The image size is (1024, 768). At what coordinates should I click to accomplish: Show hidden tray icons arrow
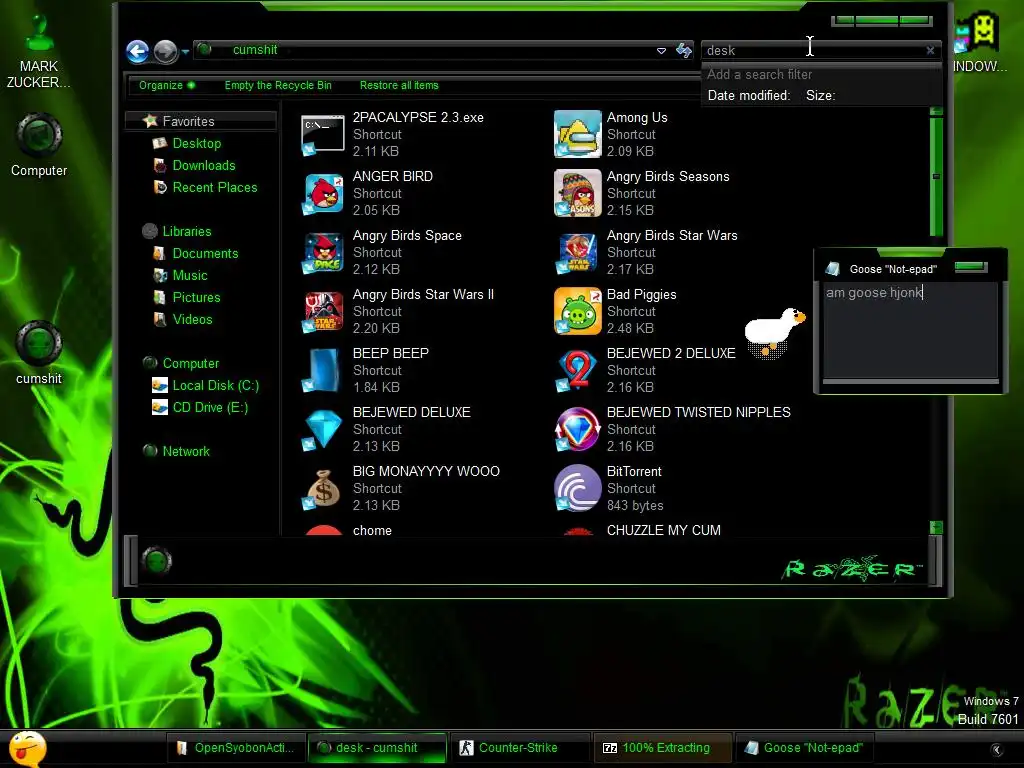996,750
